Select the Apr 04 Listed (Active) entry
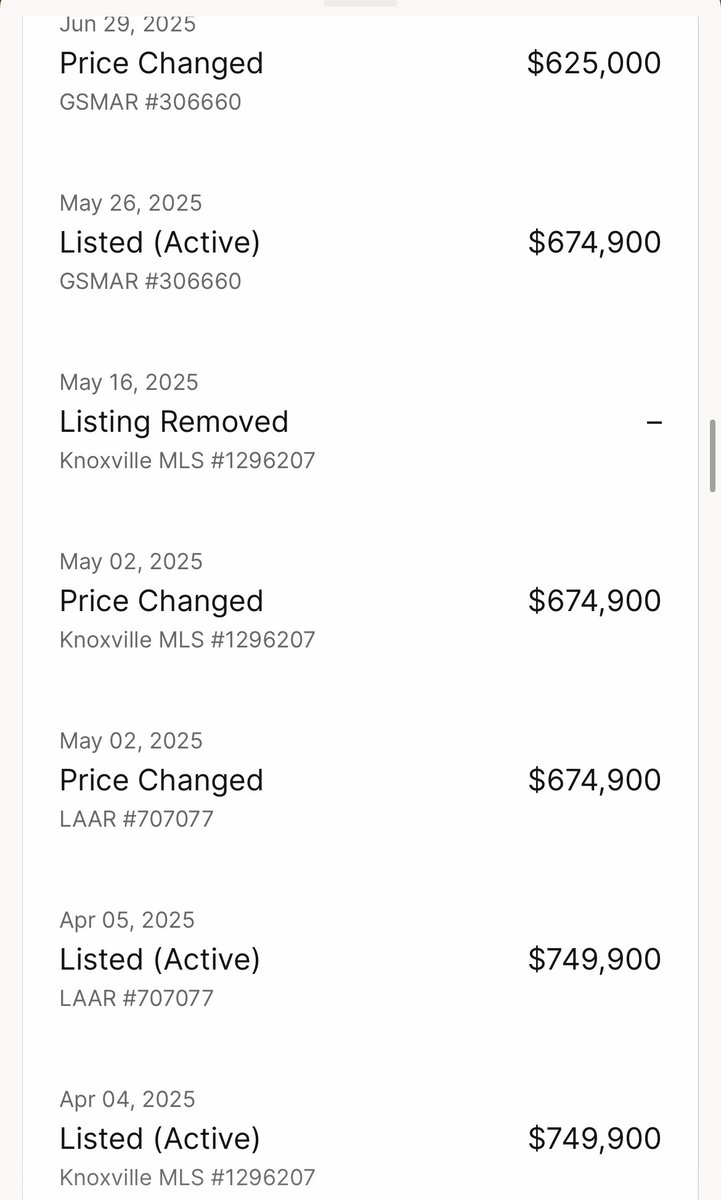The height and width of the screenshot is (1200, 721). (360, 1138)
